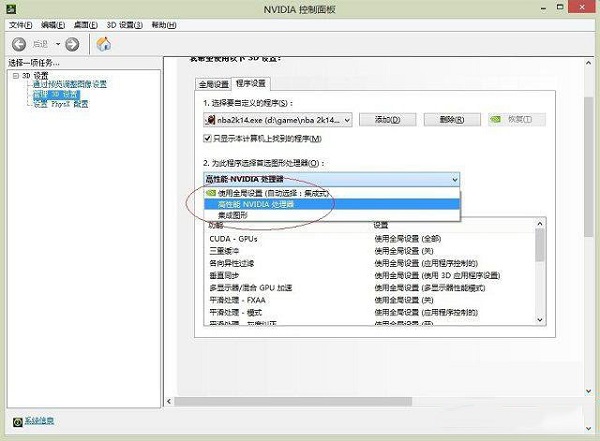Click the 恢复(T) restore button
Screen dimensions: 600x441
517,120
